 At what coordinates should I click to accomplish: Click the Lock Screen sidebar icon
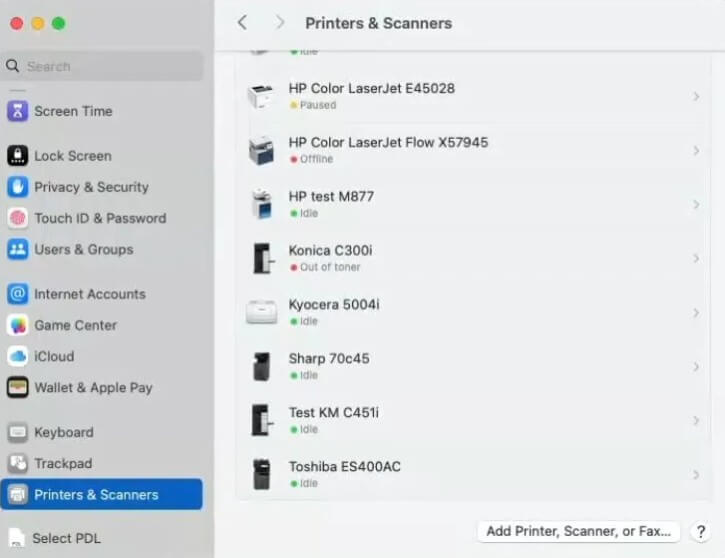click(x=17, y=156)
